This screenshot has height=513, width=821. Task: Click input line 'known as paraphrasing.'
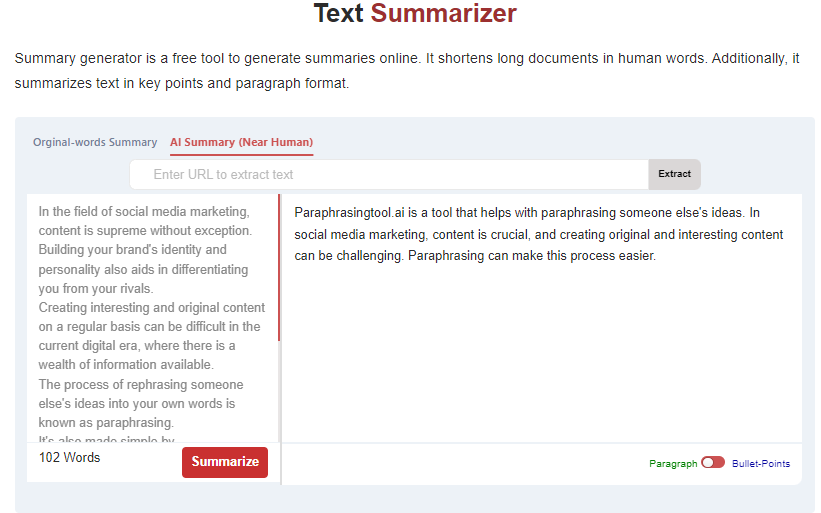(106, 422)
